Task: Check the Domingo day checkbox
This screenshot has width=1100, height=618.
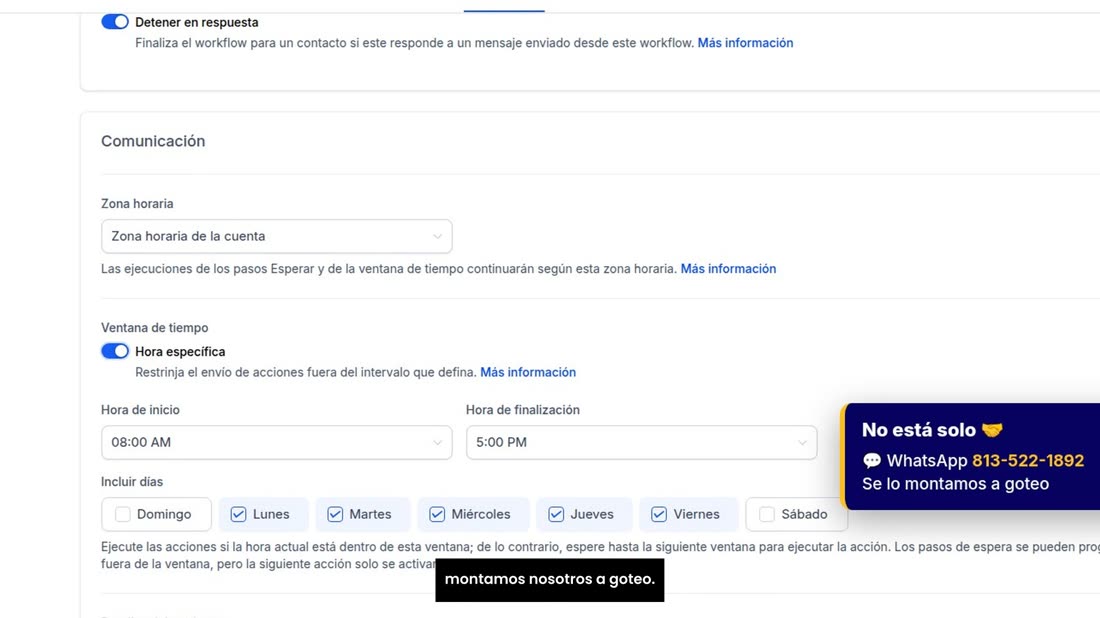Action: [123, 514]
